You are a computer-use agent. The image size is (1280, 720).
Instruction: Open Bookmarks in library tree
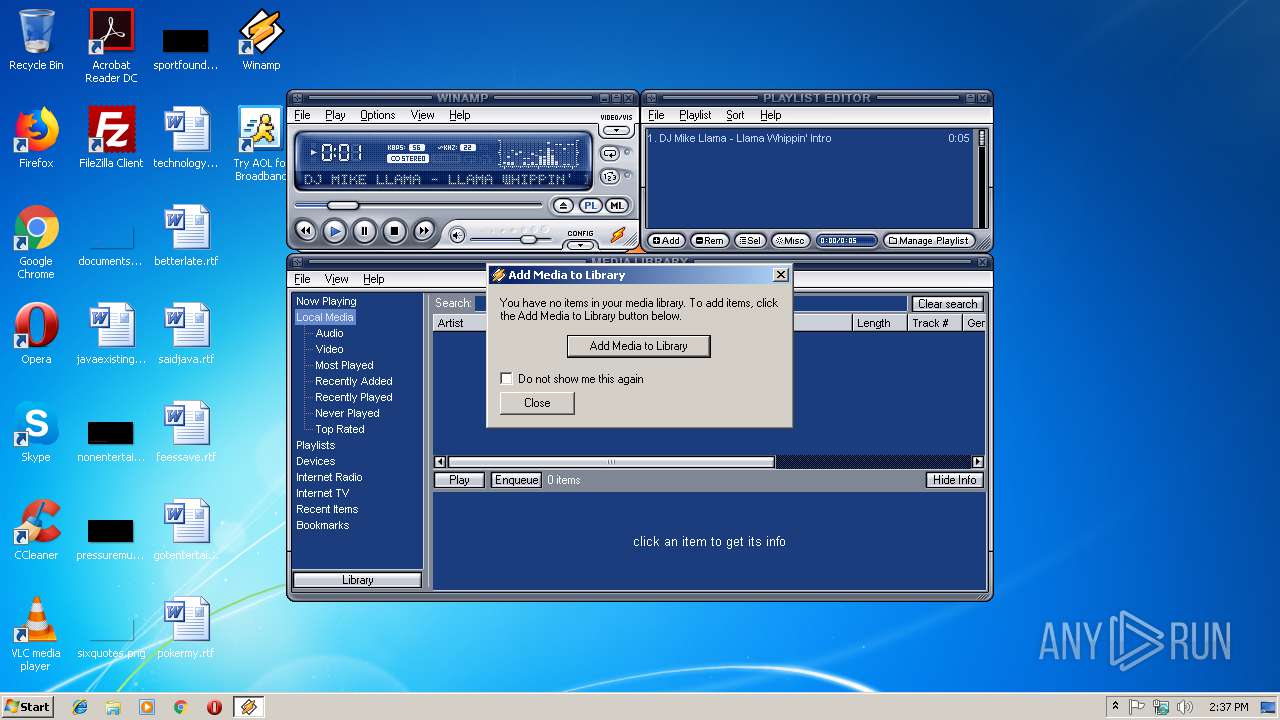click(x=322, y=525)
